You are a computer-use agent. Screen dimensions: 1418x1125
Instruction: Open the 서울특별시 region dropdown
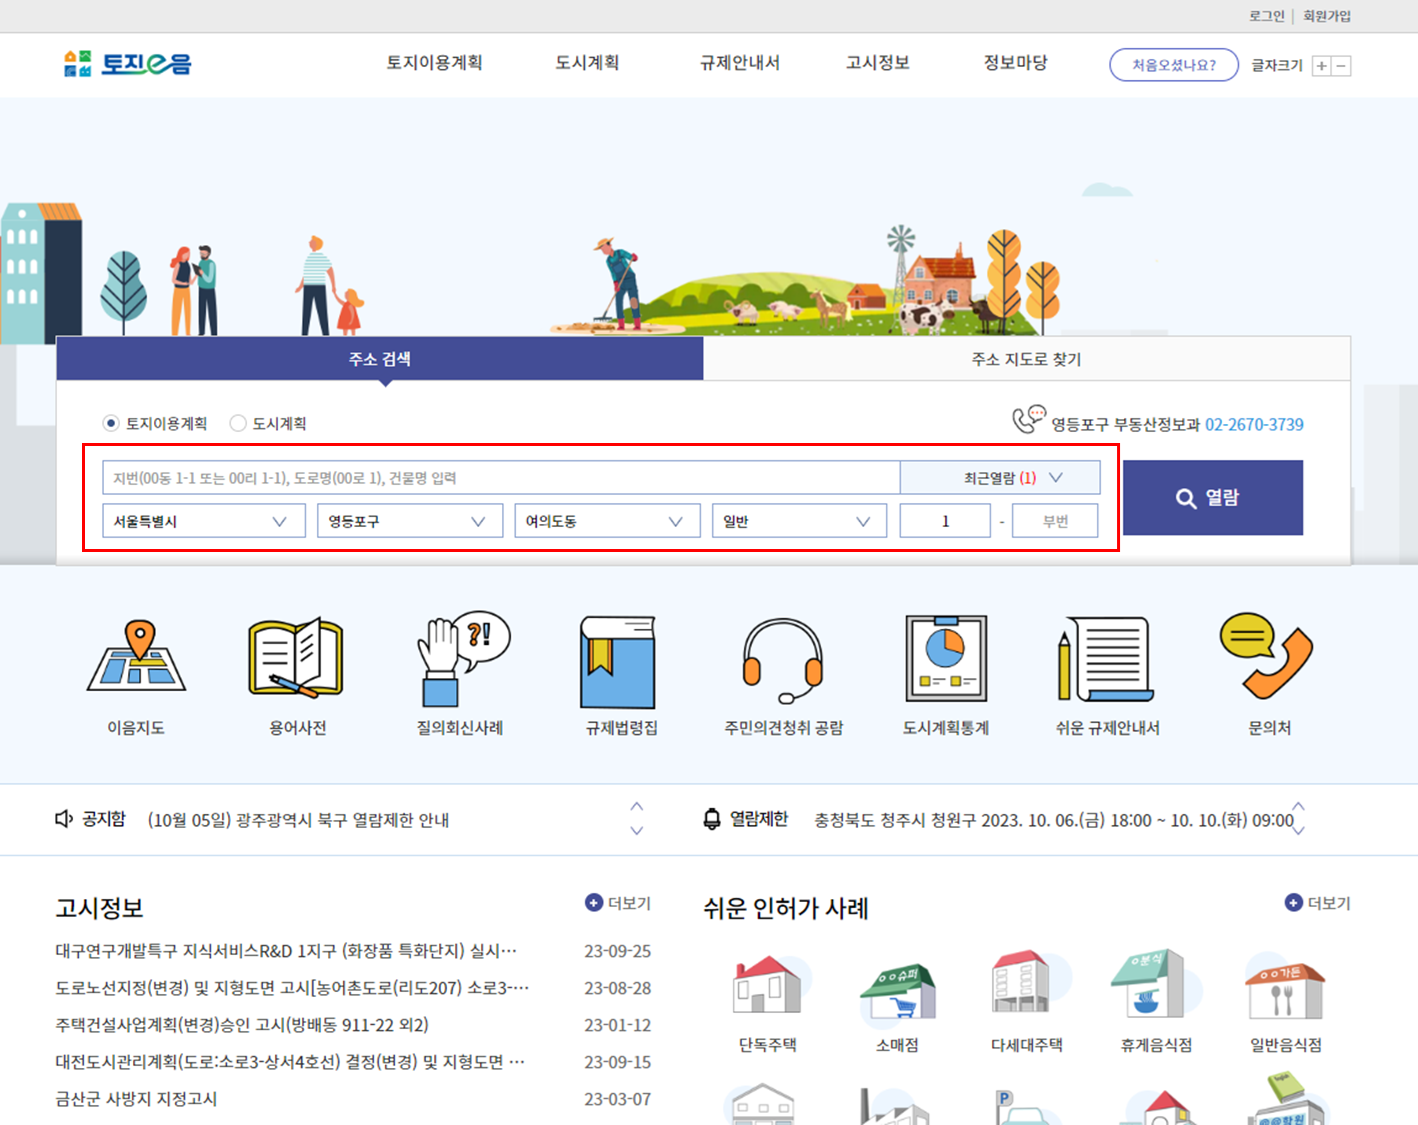(204, 520)
